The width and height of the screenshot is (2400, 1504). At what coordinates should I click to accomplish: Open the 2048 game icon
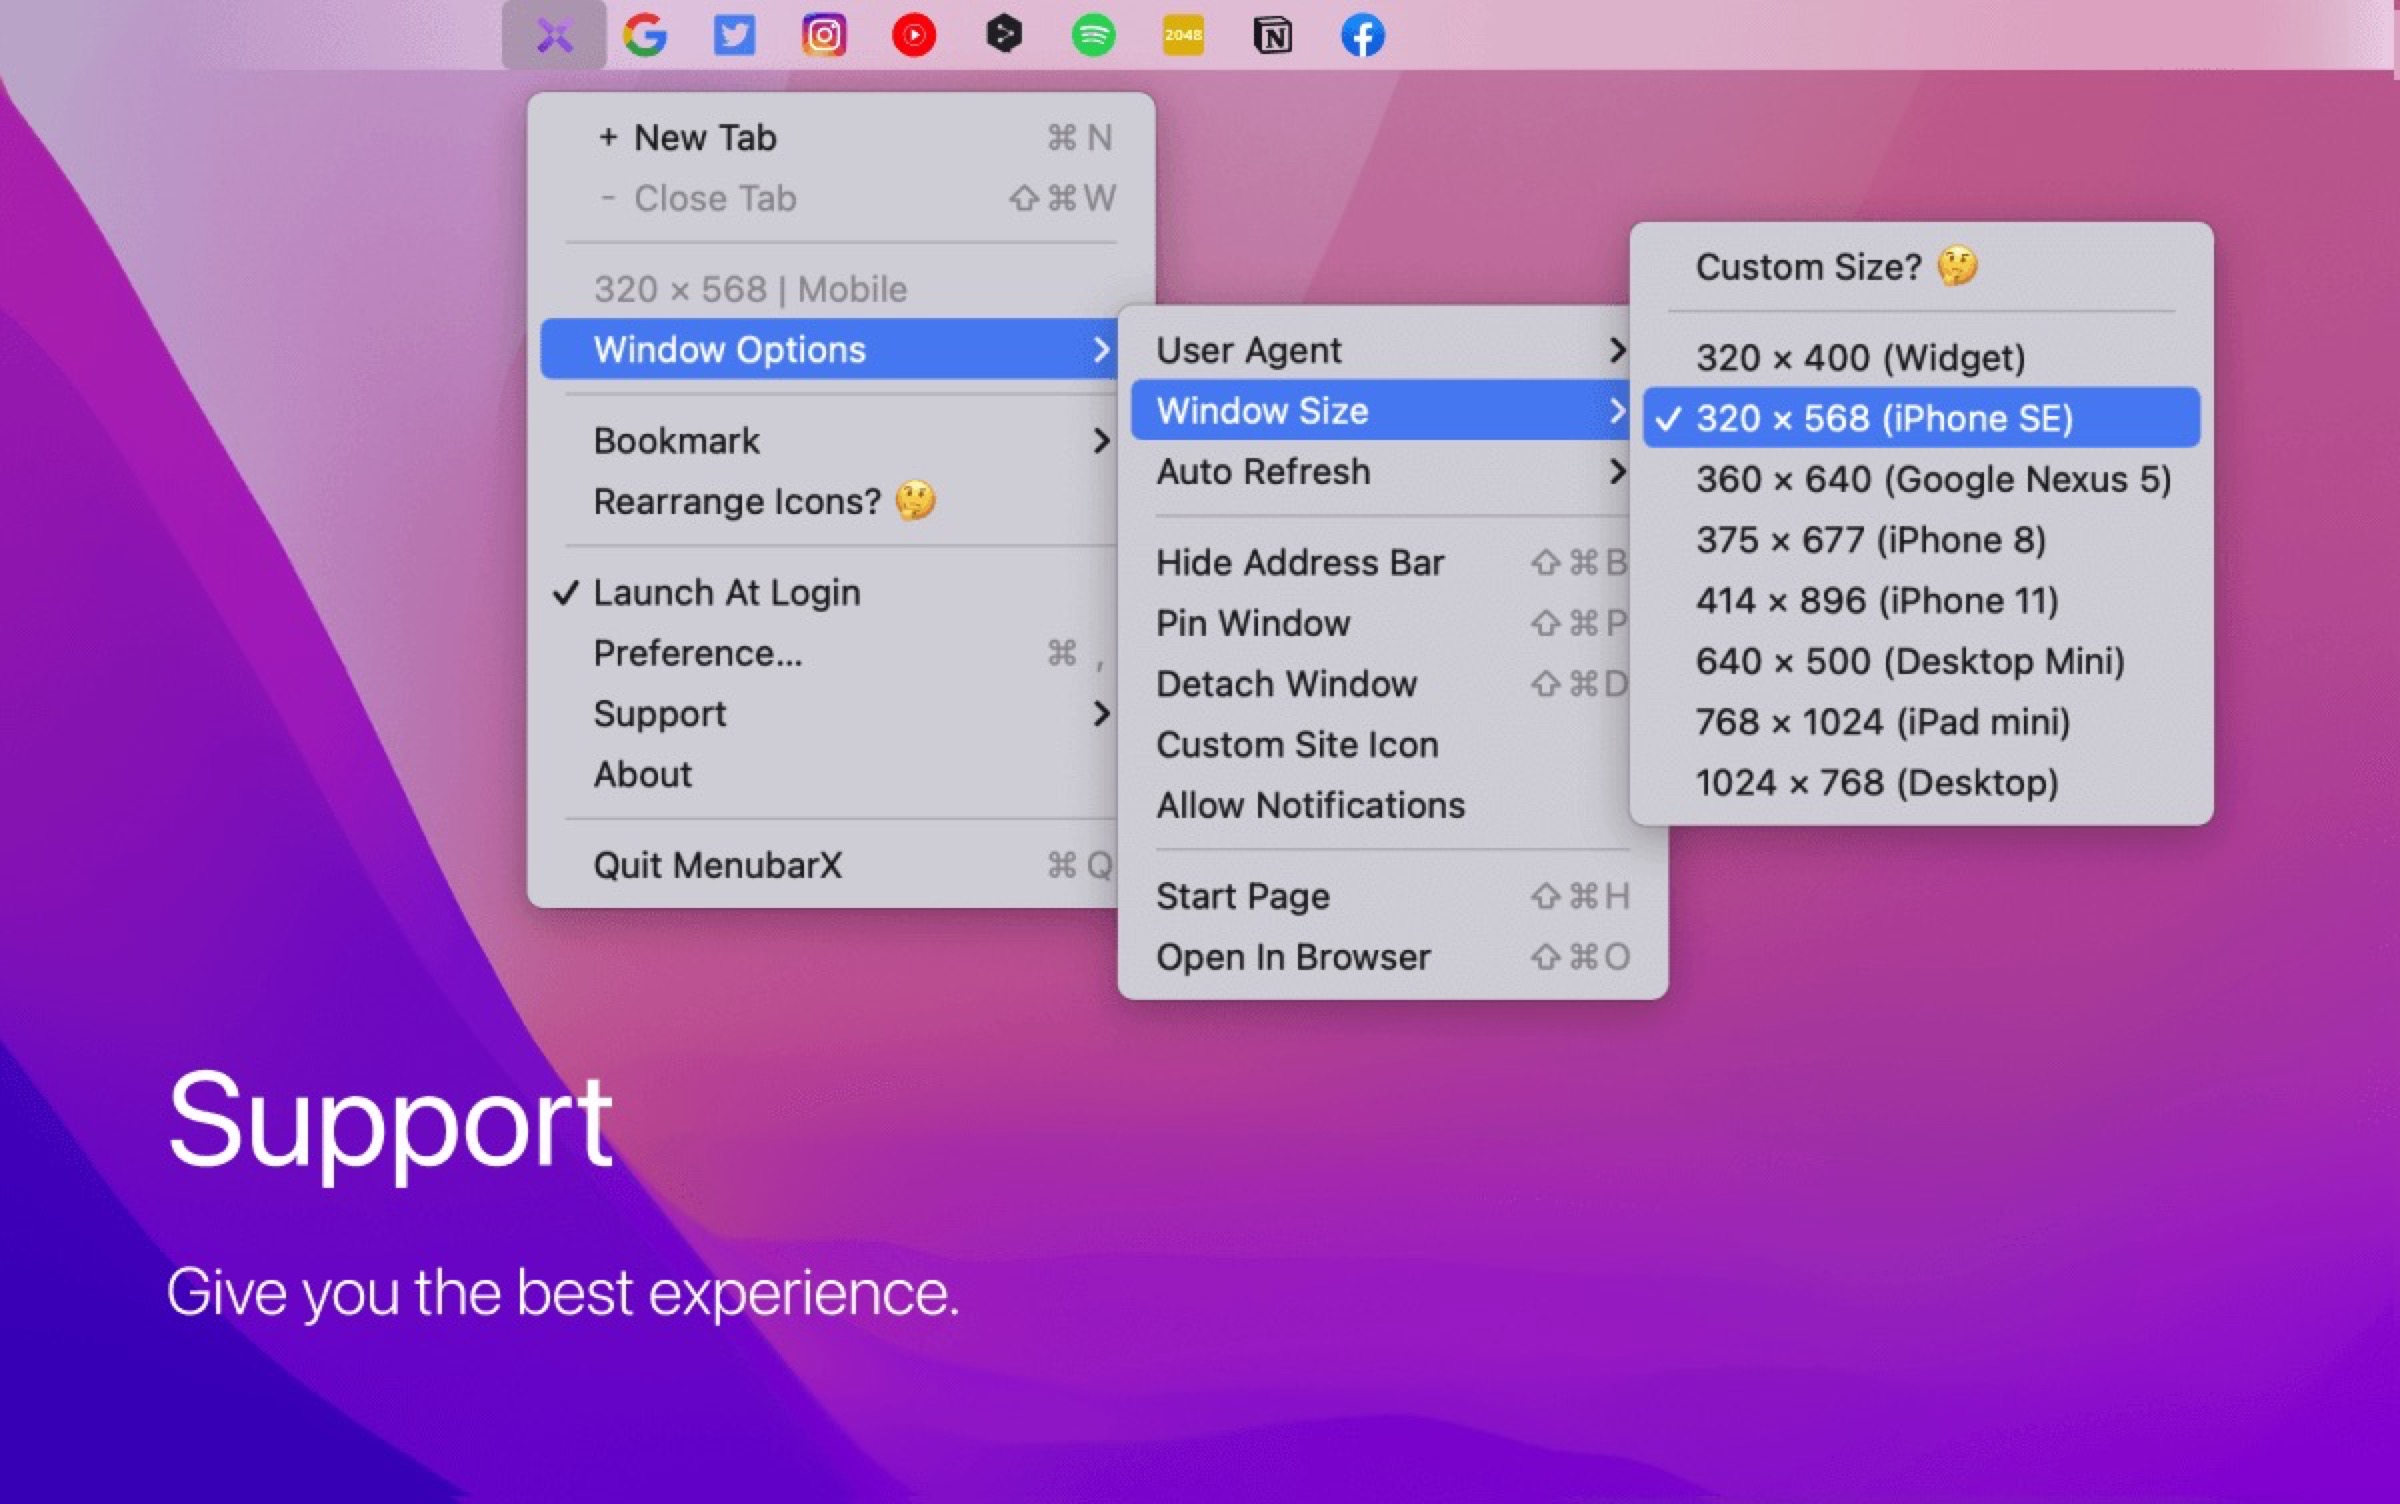click(1183, 37)
